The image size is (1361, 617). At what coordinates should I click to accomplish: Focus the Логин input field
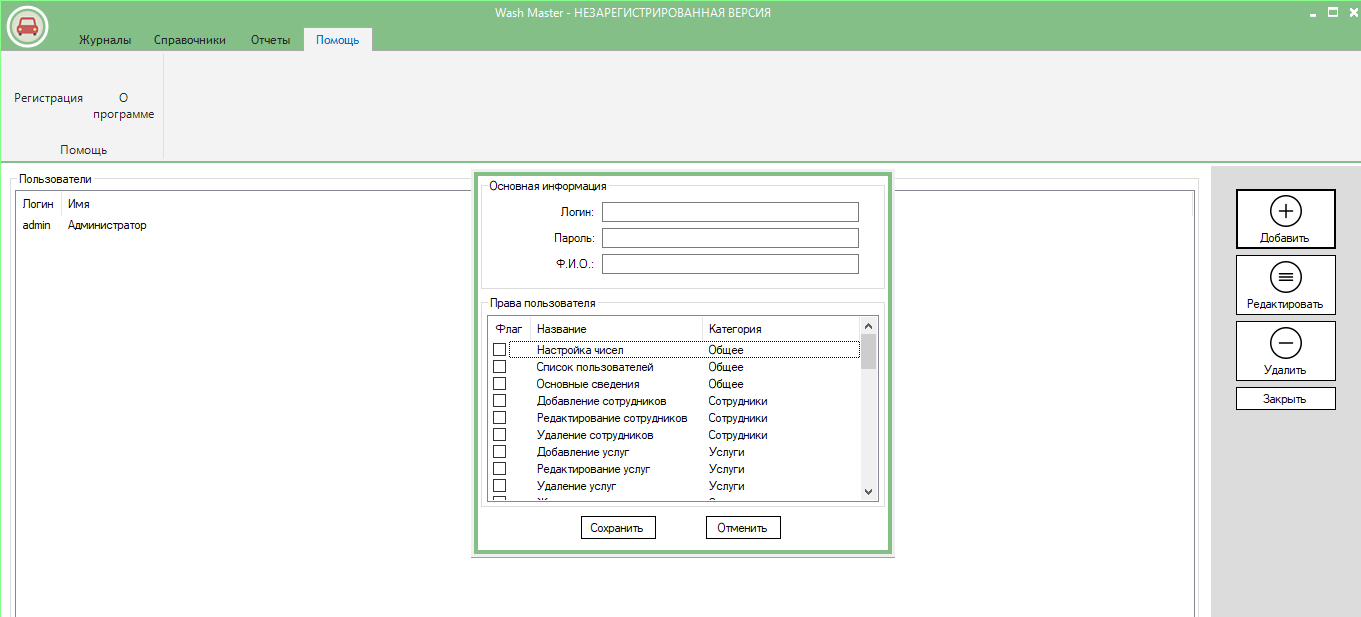[730, 212]
